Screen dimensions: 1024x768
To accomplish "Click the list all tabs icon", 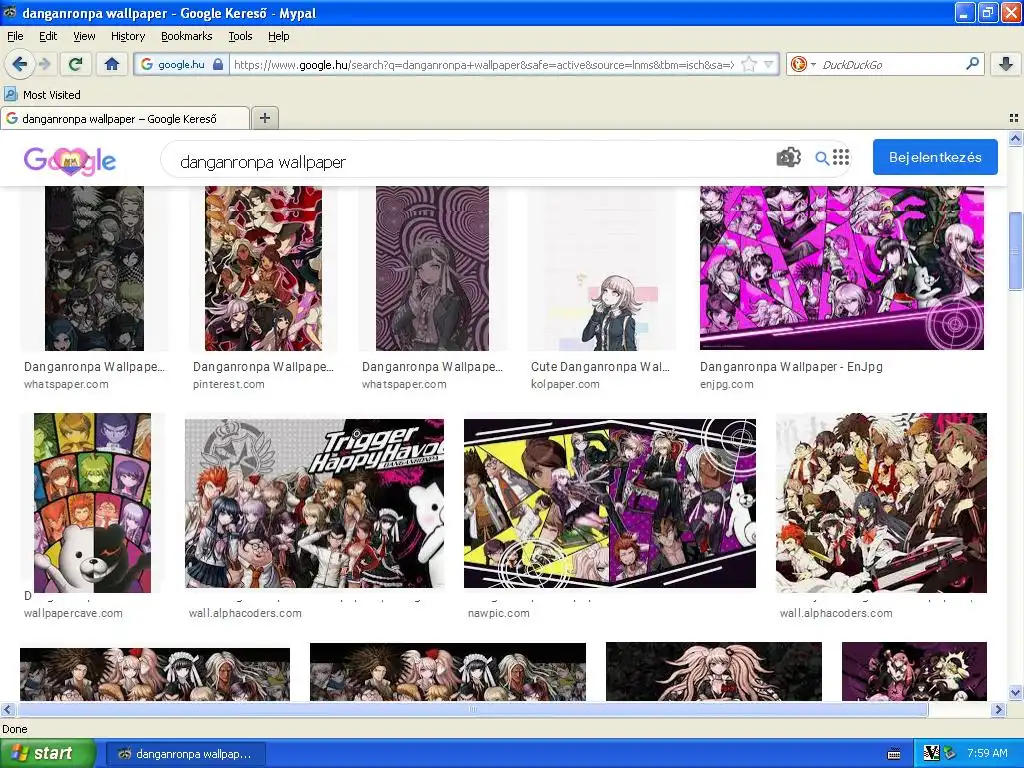I will coord(1014,118).
